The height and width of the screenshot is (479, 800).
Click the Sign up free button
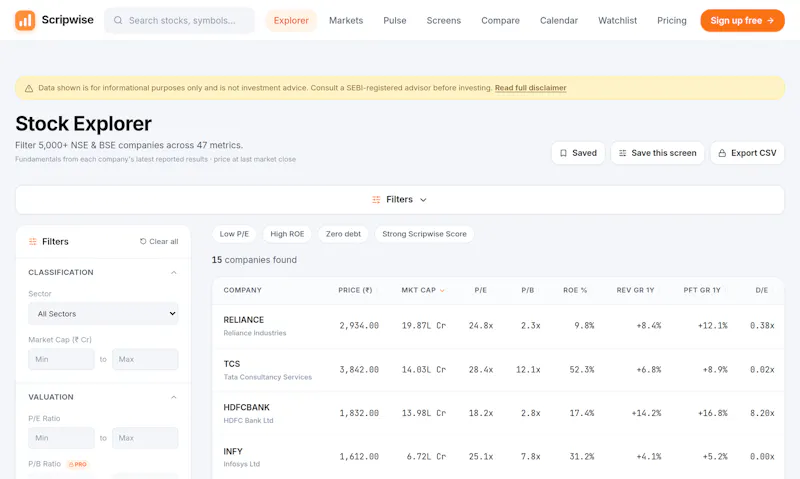pos(742,20)
